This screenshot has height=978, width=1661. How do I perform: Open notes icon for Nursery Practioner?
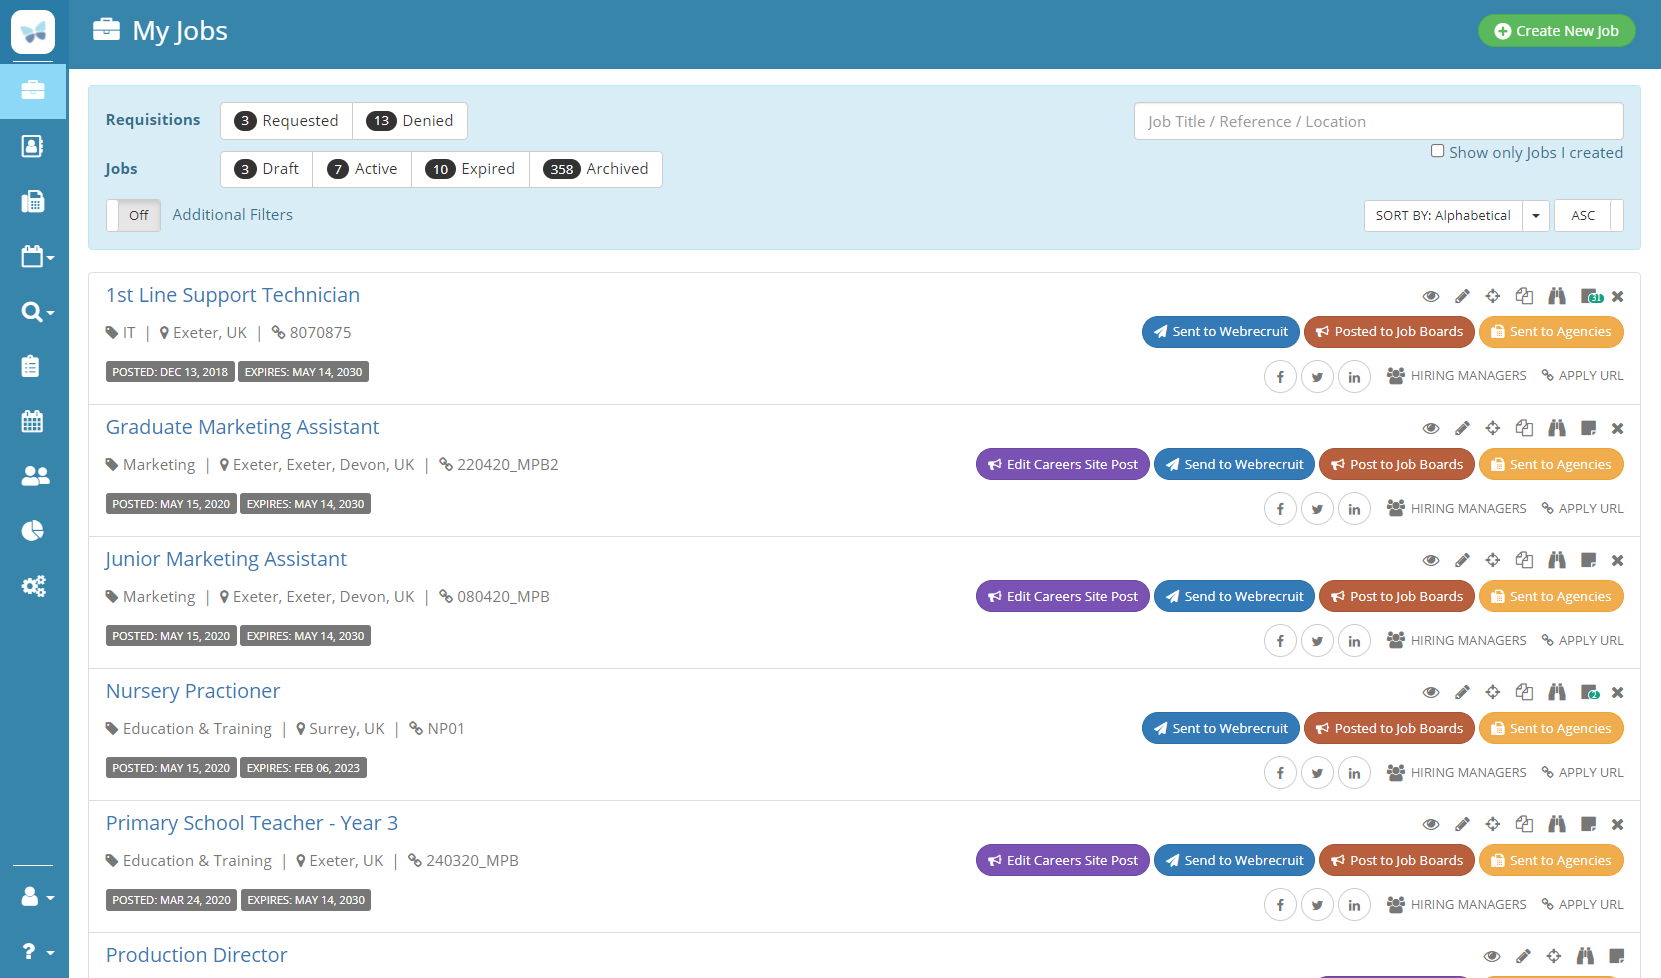click(1590, 692)
